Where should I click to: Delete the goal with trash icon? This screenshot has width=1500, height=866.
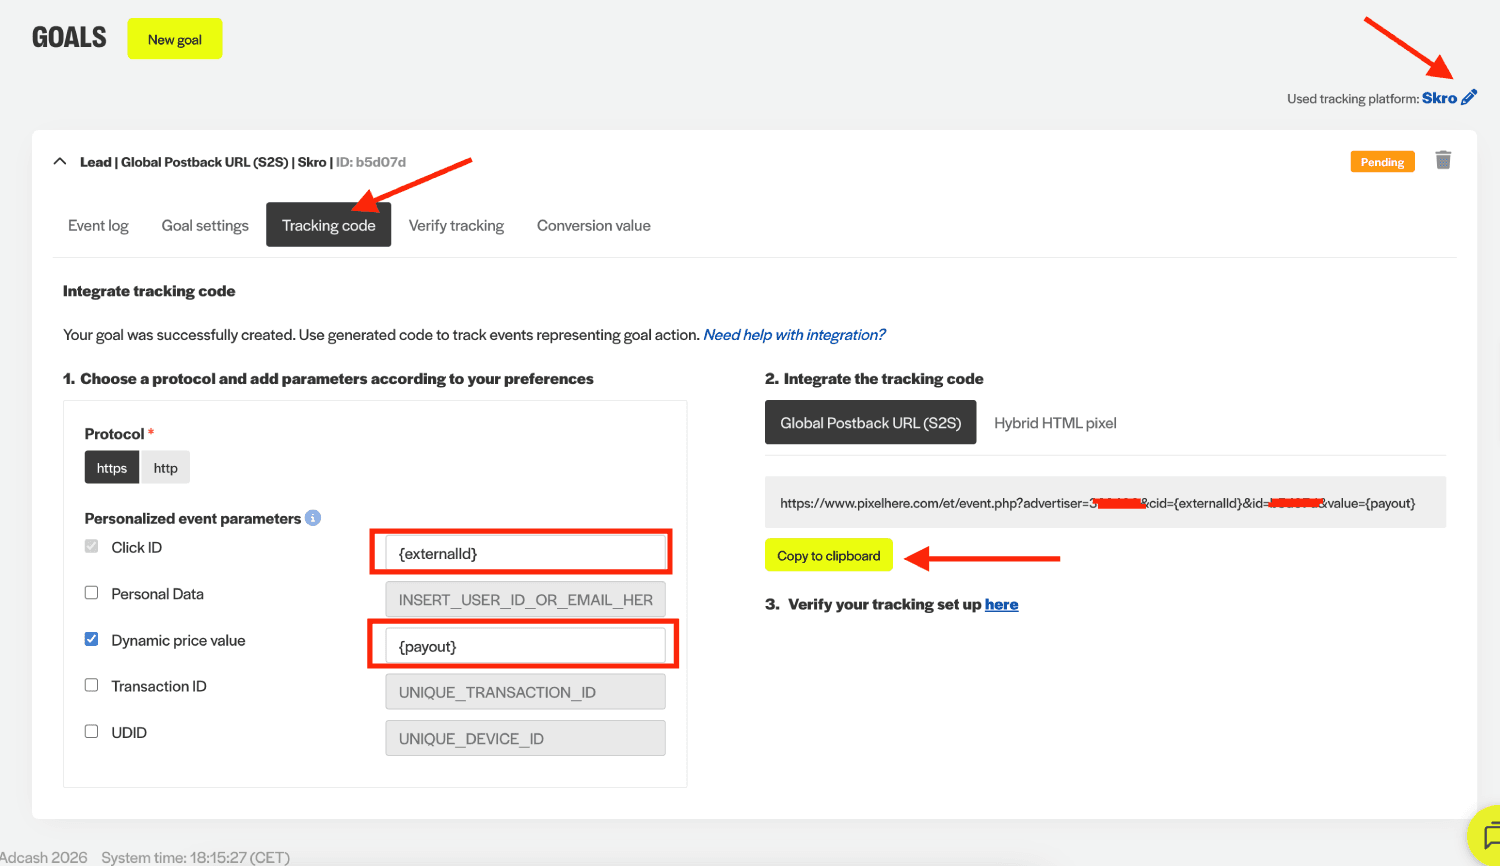(1443, 160)
